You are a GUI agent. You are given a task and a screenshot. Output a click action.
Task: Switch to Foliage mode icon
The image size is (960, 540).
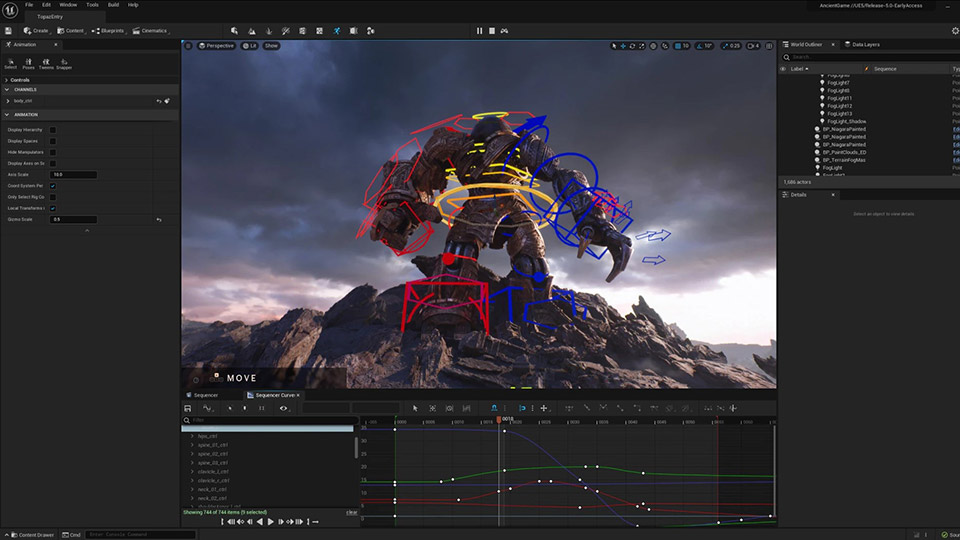(269, 31)
